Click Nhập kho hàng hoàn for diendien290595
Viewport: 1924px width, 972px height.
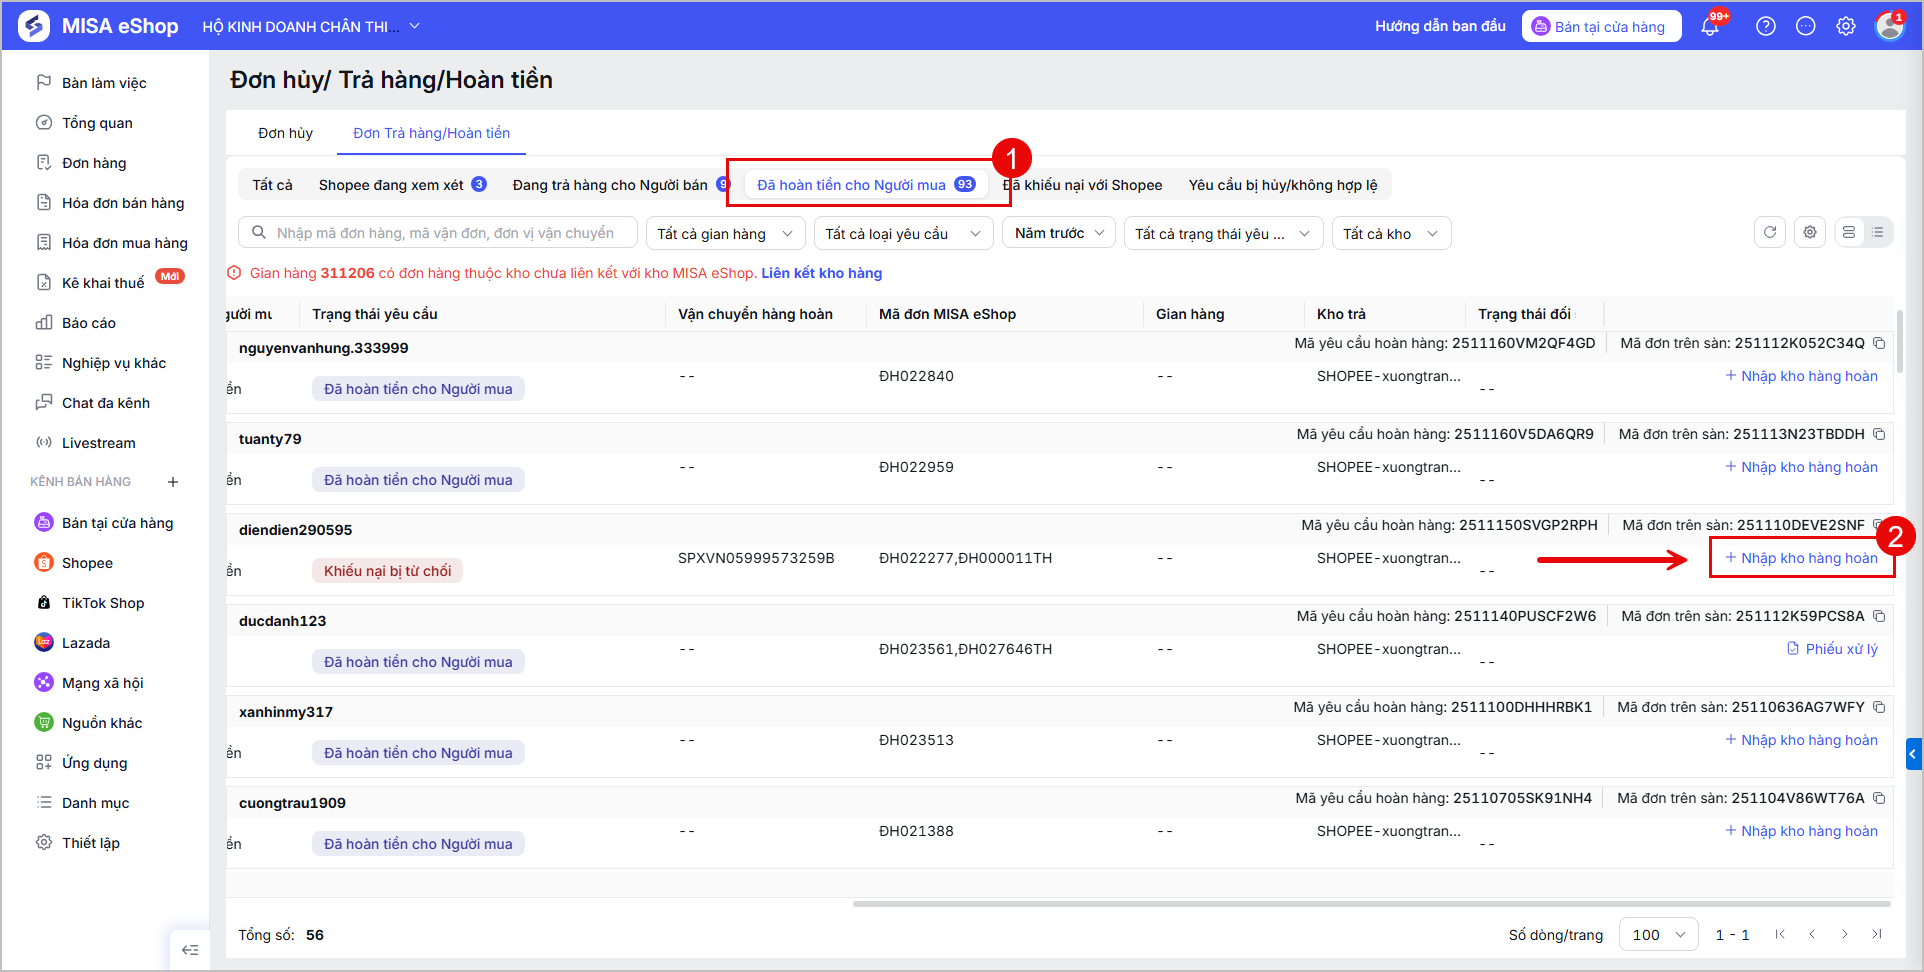tap(1801, 558)
